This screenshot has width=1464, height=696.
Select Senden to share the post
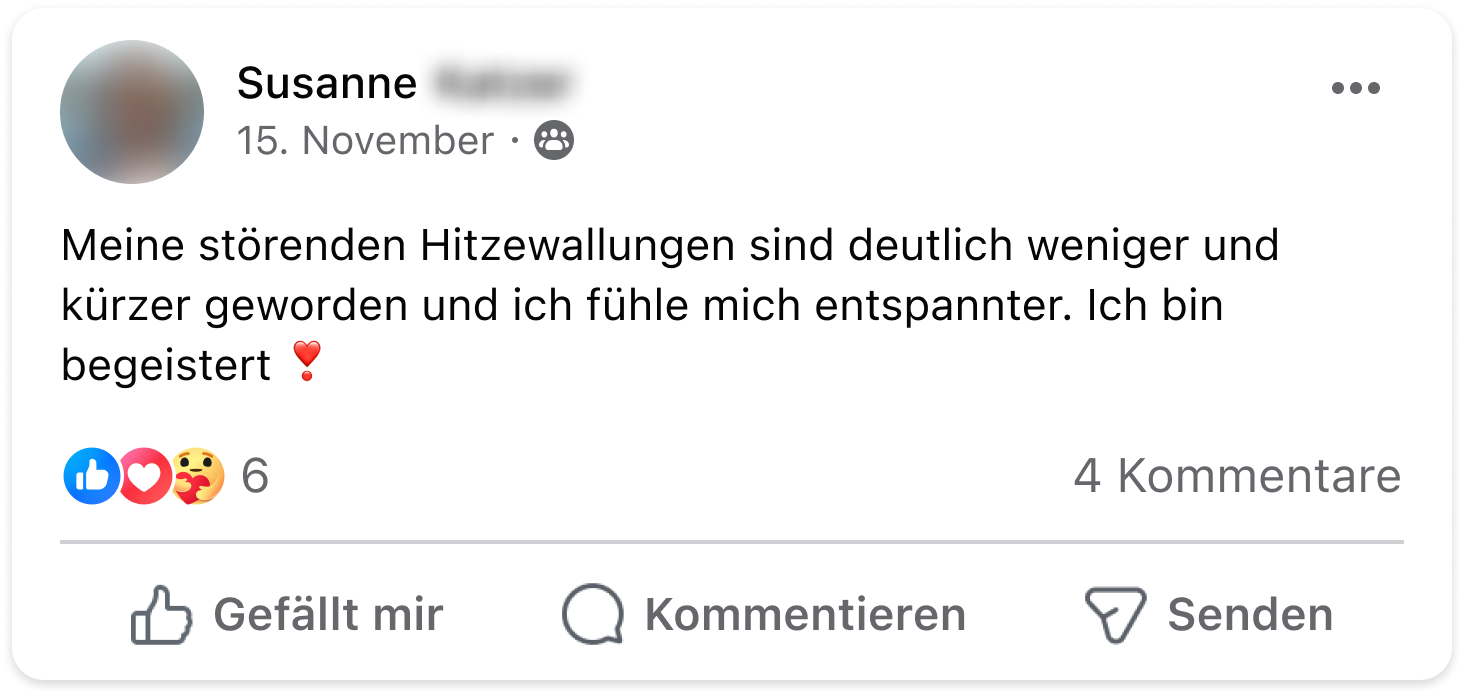pyautogui.click(x=1209, y=614)
